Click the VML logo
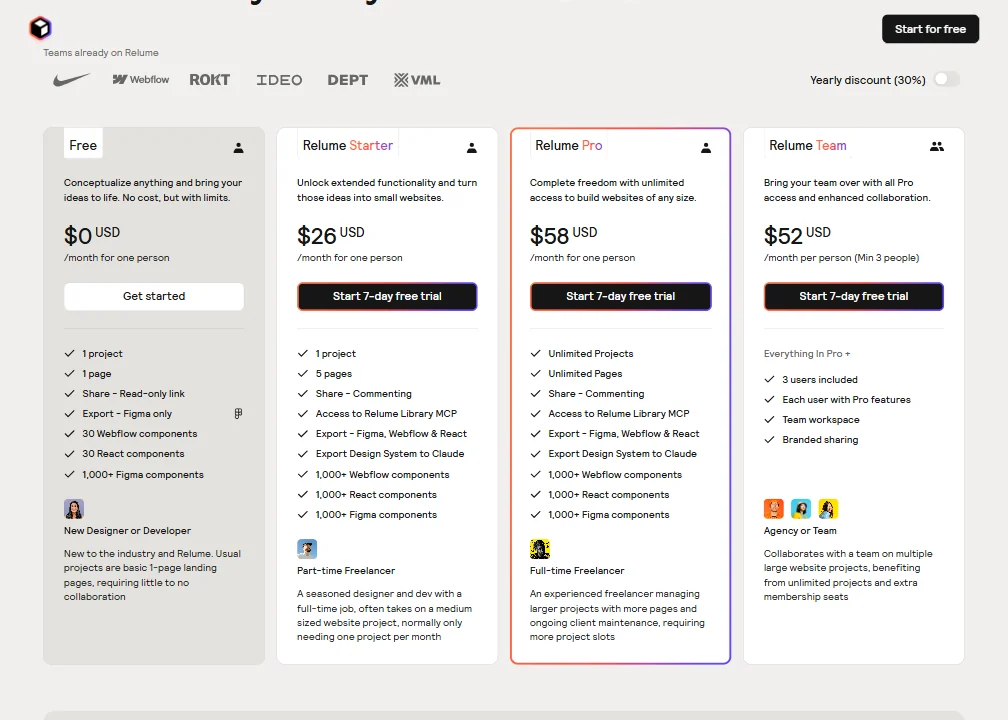1008x720 pixels. click(x=417, y=80)
